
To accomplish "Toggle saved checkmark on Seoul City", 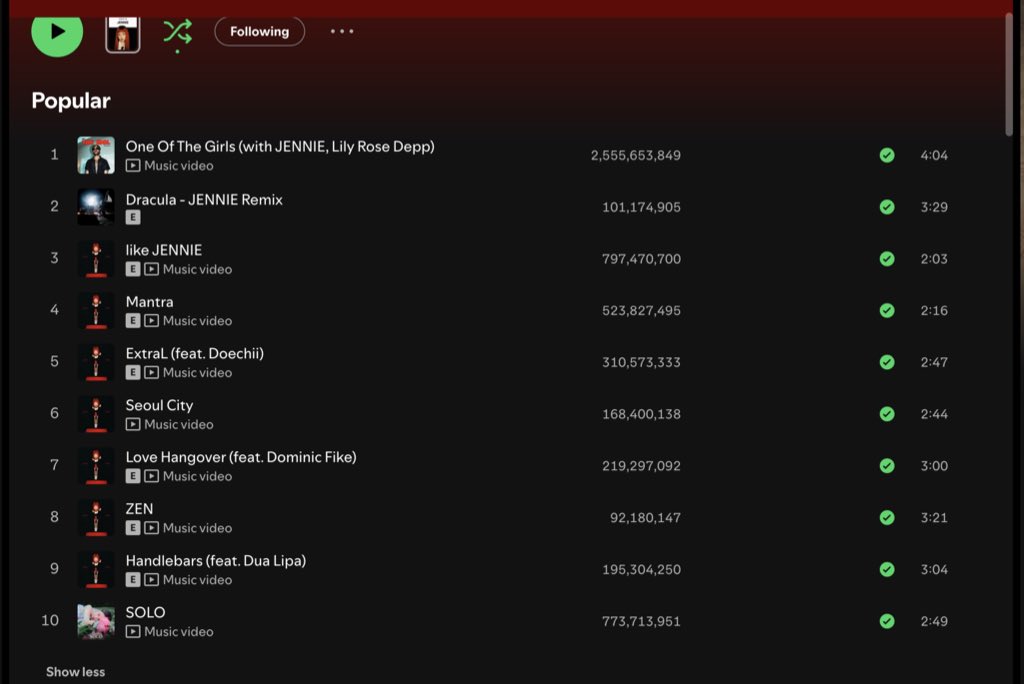I will (887, 414).
